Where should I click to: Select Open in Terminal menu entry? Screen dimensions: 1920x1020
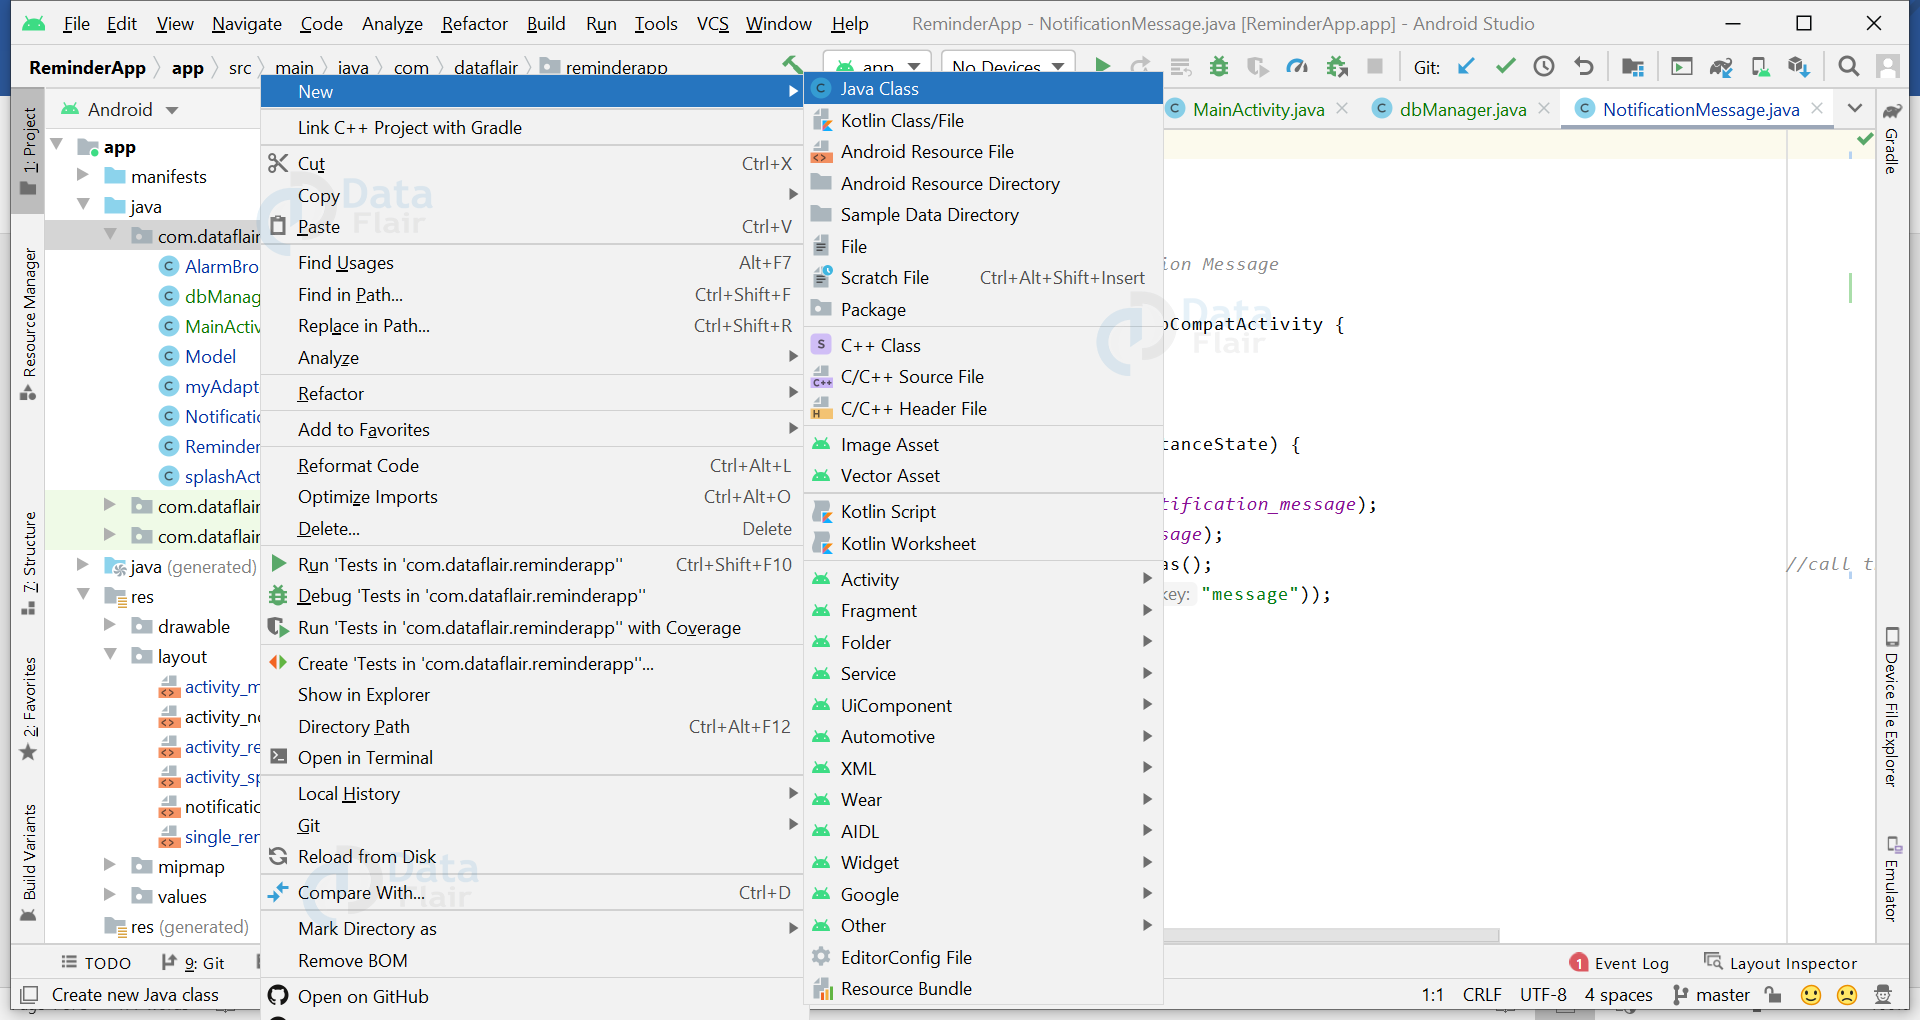coord(532,757)
